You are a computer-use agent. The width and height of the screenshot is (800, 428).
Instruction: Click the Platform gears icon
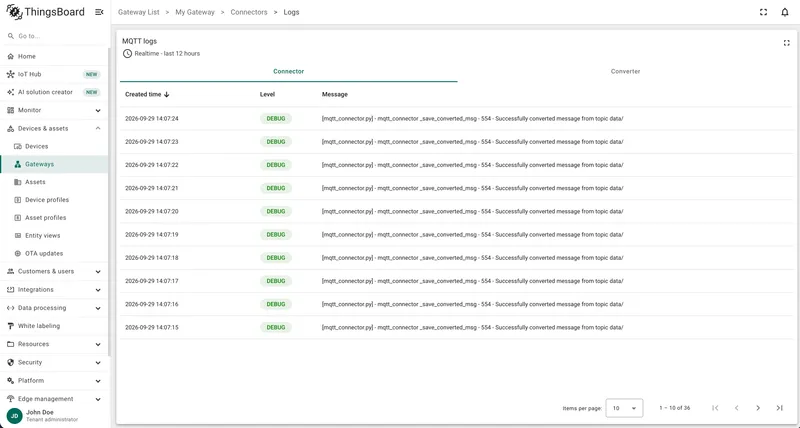(11, 381)
